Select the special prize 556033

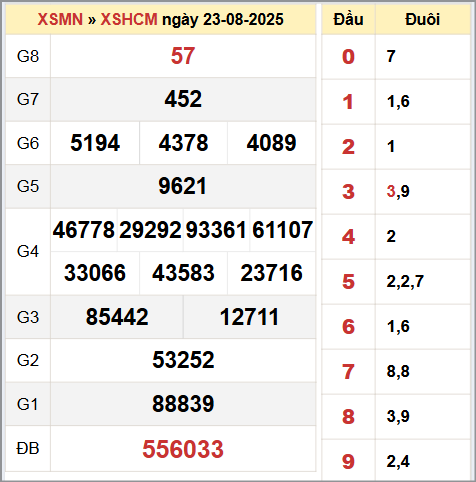183,449
